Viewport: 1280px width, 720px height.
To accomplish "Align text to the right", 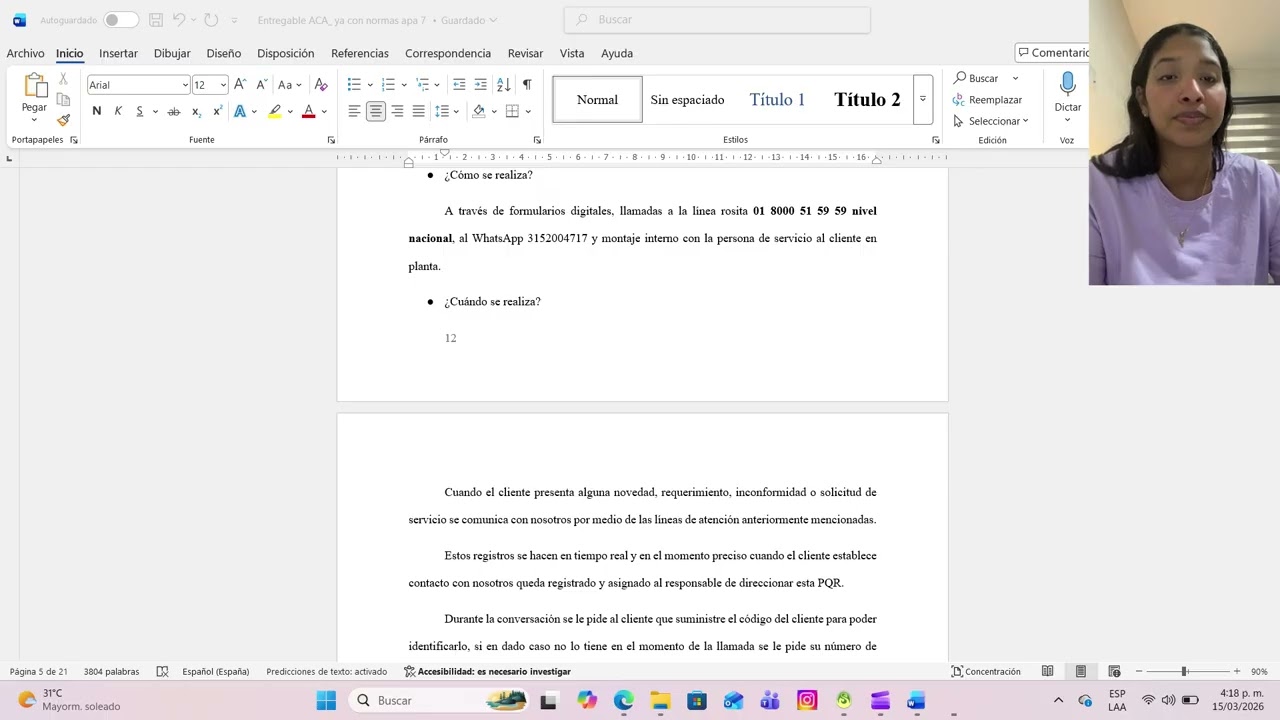I will pos(397,111).
